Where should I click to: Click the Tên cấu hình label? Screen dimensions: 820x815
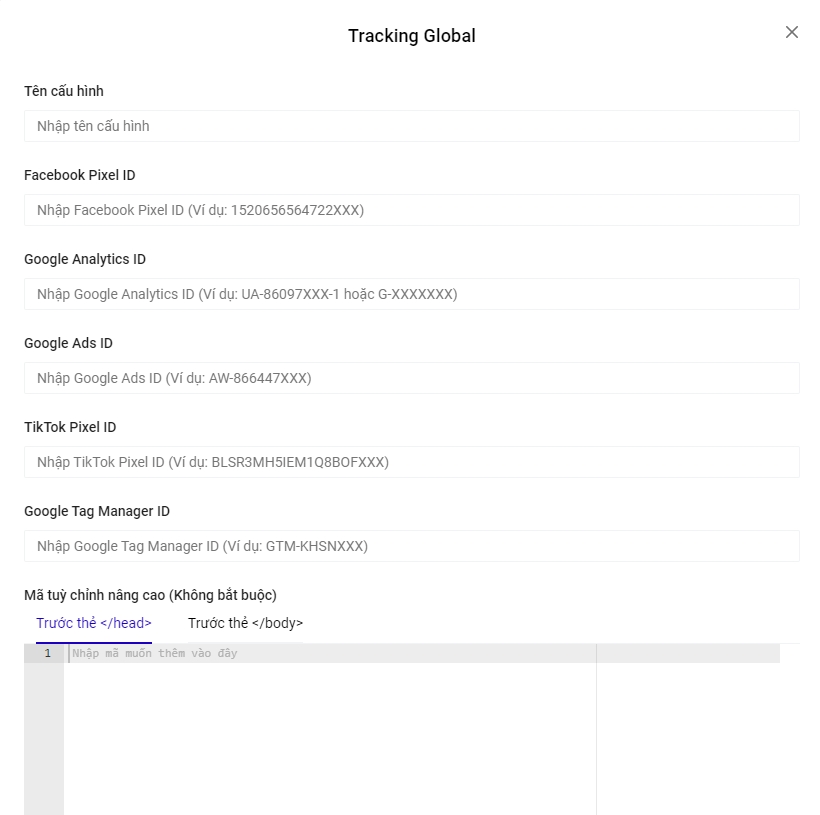pyautogui.click(x=64, y=91)
